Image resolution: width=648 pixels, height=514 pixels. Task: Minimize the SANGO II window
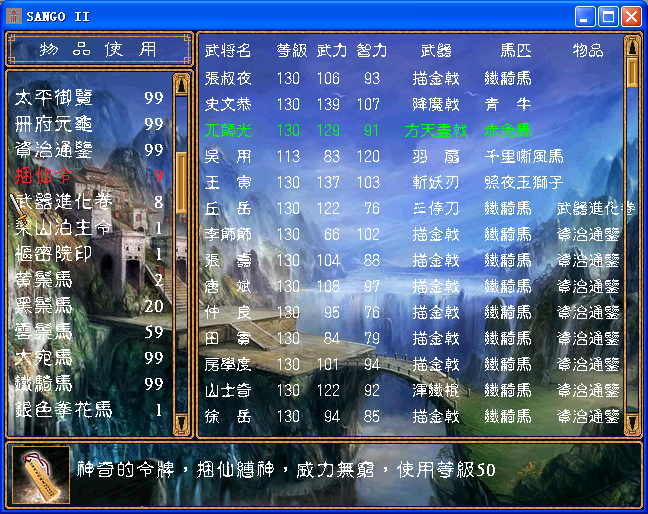[x=585, y=17]
